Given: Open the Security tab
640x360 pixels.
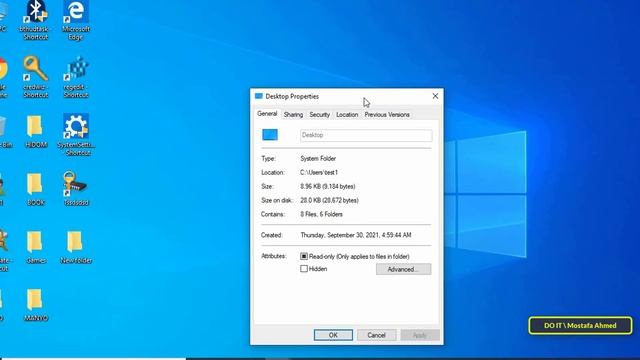Looking at the screenshot, I should click(x=320, y=115).
